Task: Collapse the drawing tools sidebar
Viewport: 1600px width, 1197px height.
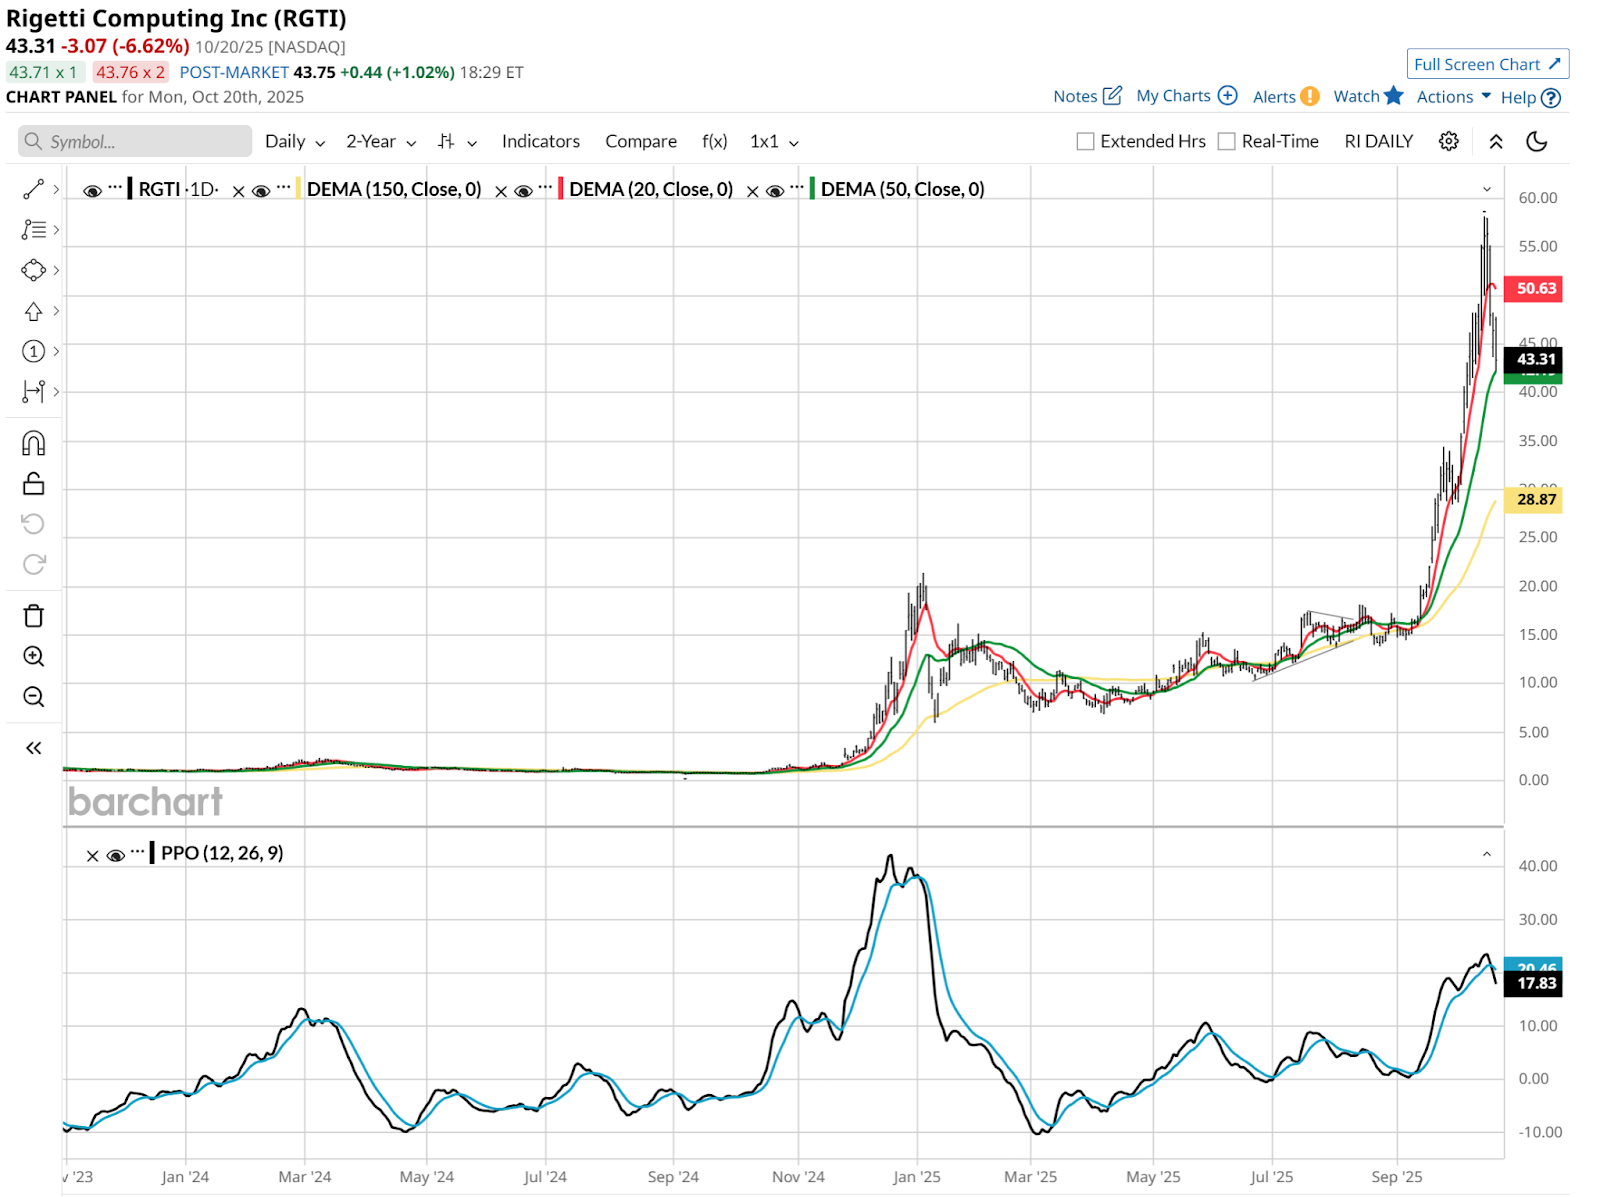Action: click(33, 748)
